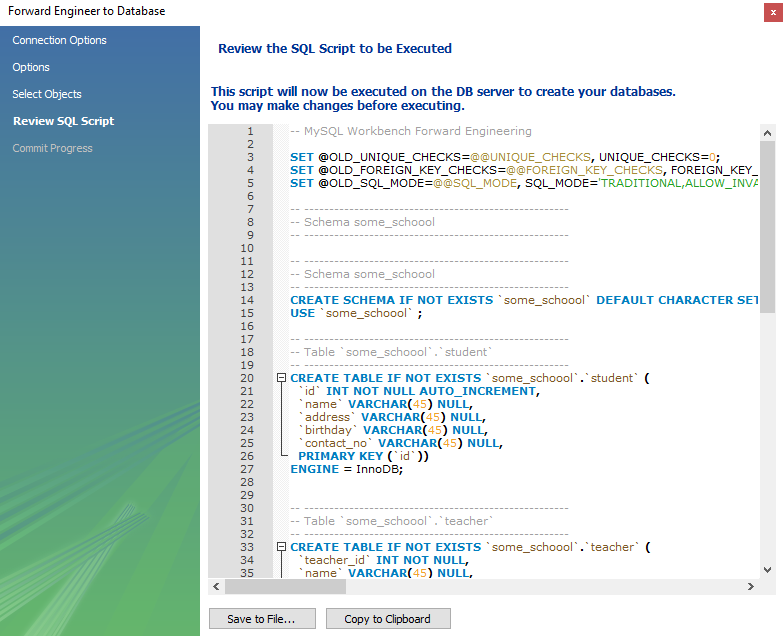Click the SET @OLD_SQL_MODE line
Screen dimensions: 784x636
(x=524, y=183)
